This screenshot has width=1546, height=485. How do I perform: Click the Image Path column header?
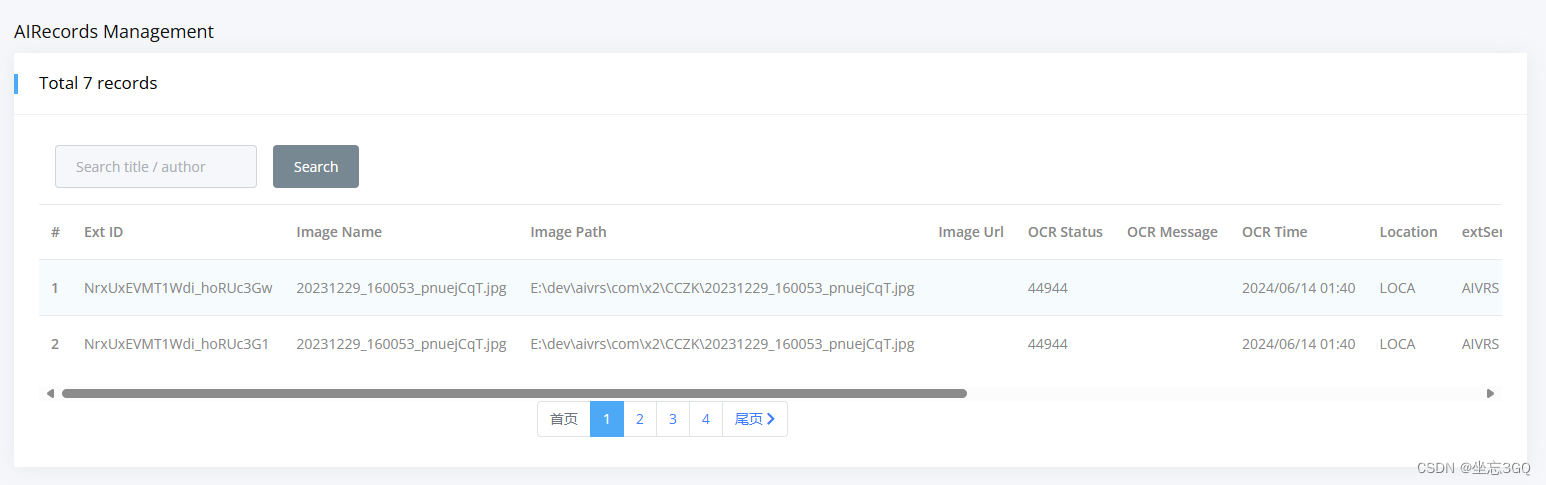568,232
